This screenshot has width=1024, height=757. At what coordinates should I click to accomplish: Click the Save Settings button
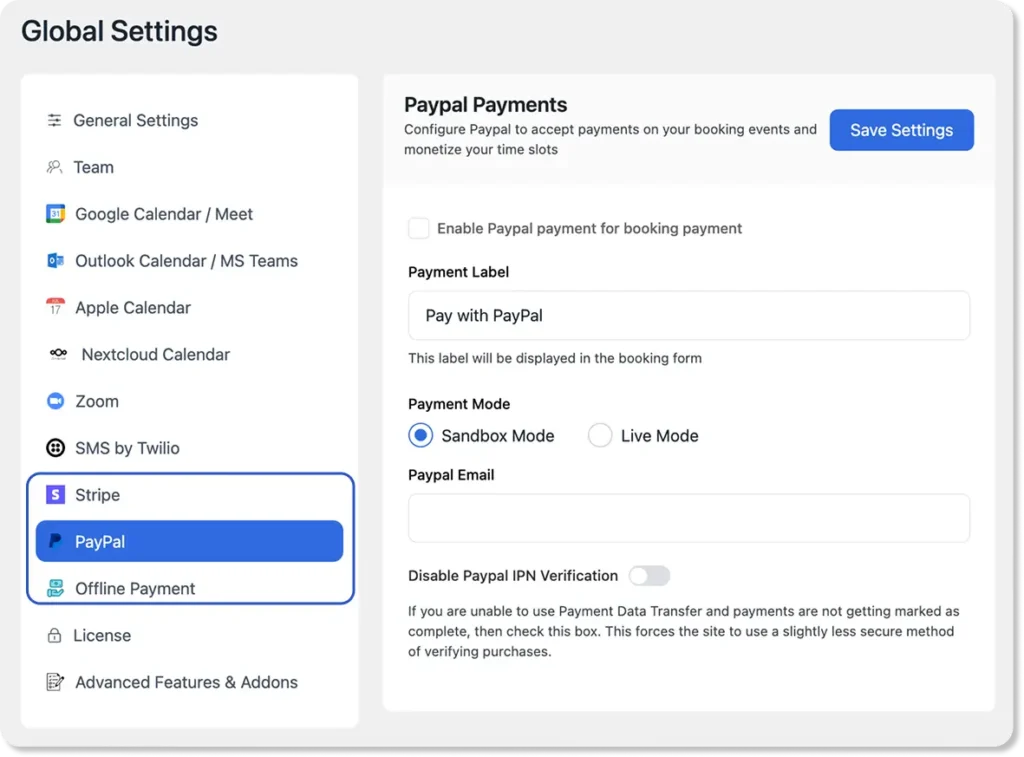(x=901, y=130)
